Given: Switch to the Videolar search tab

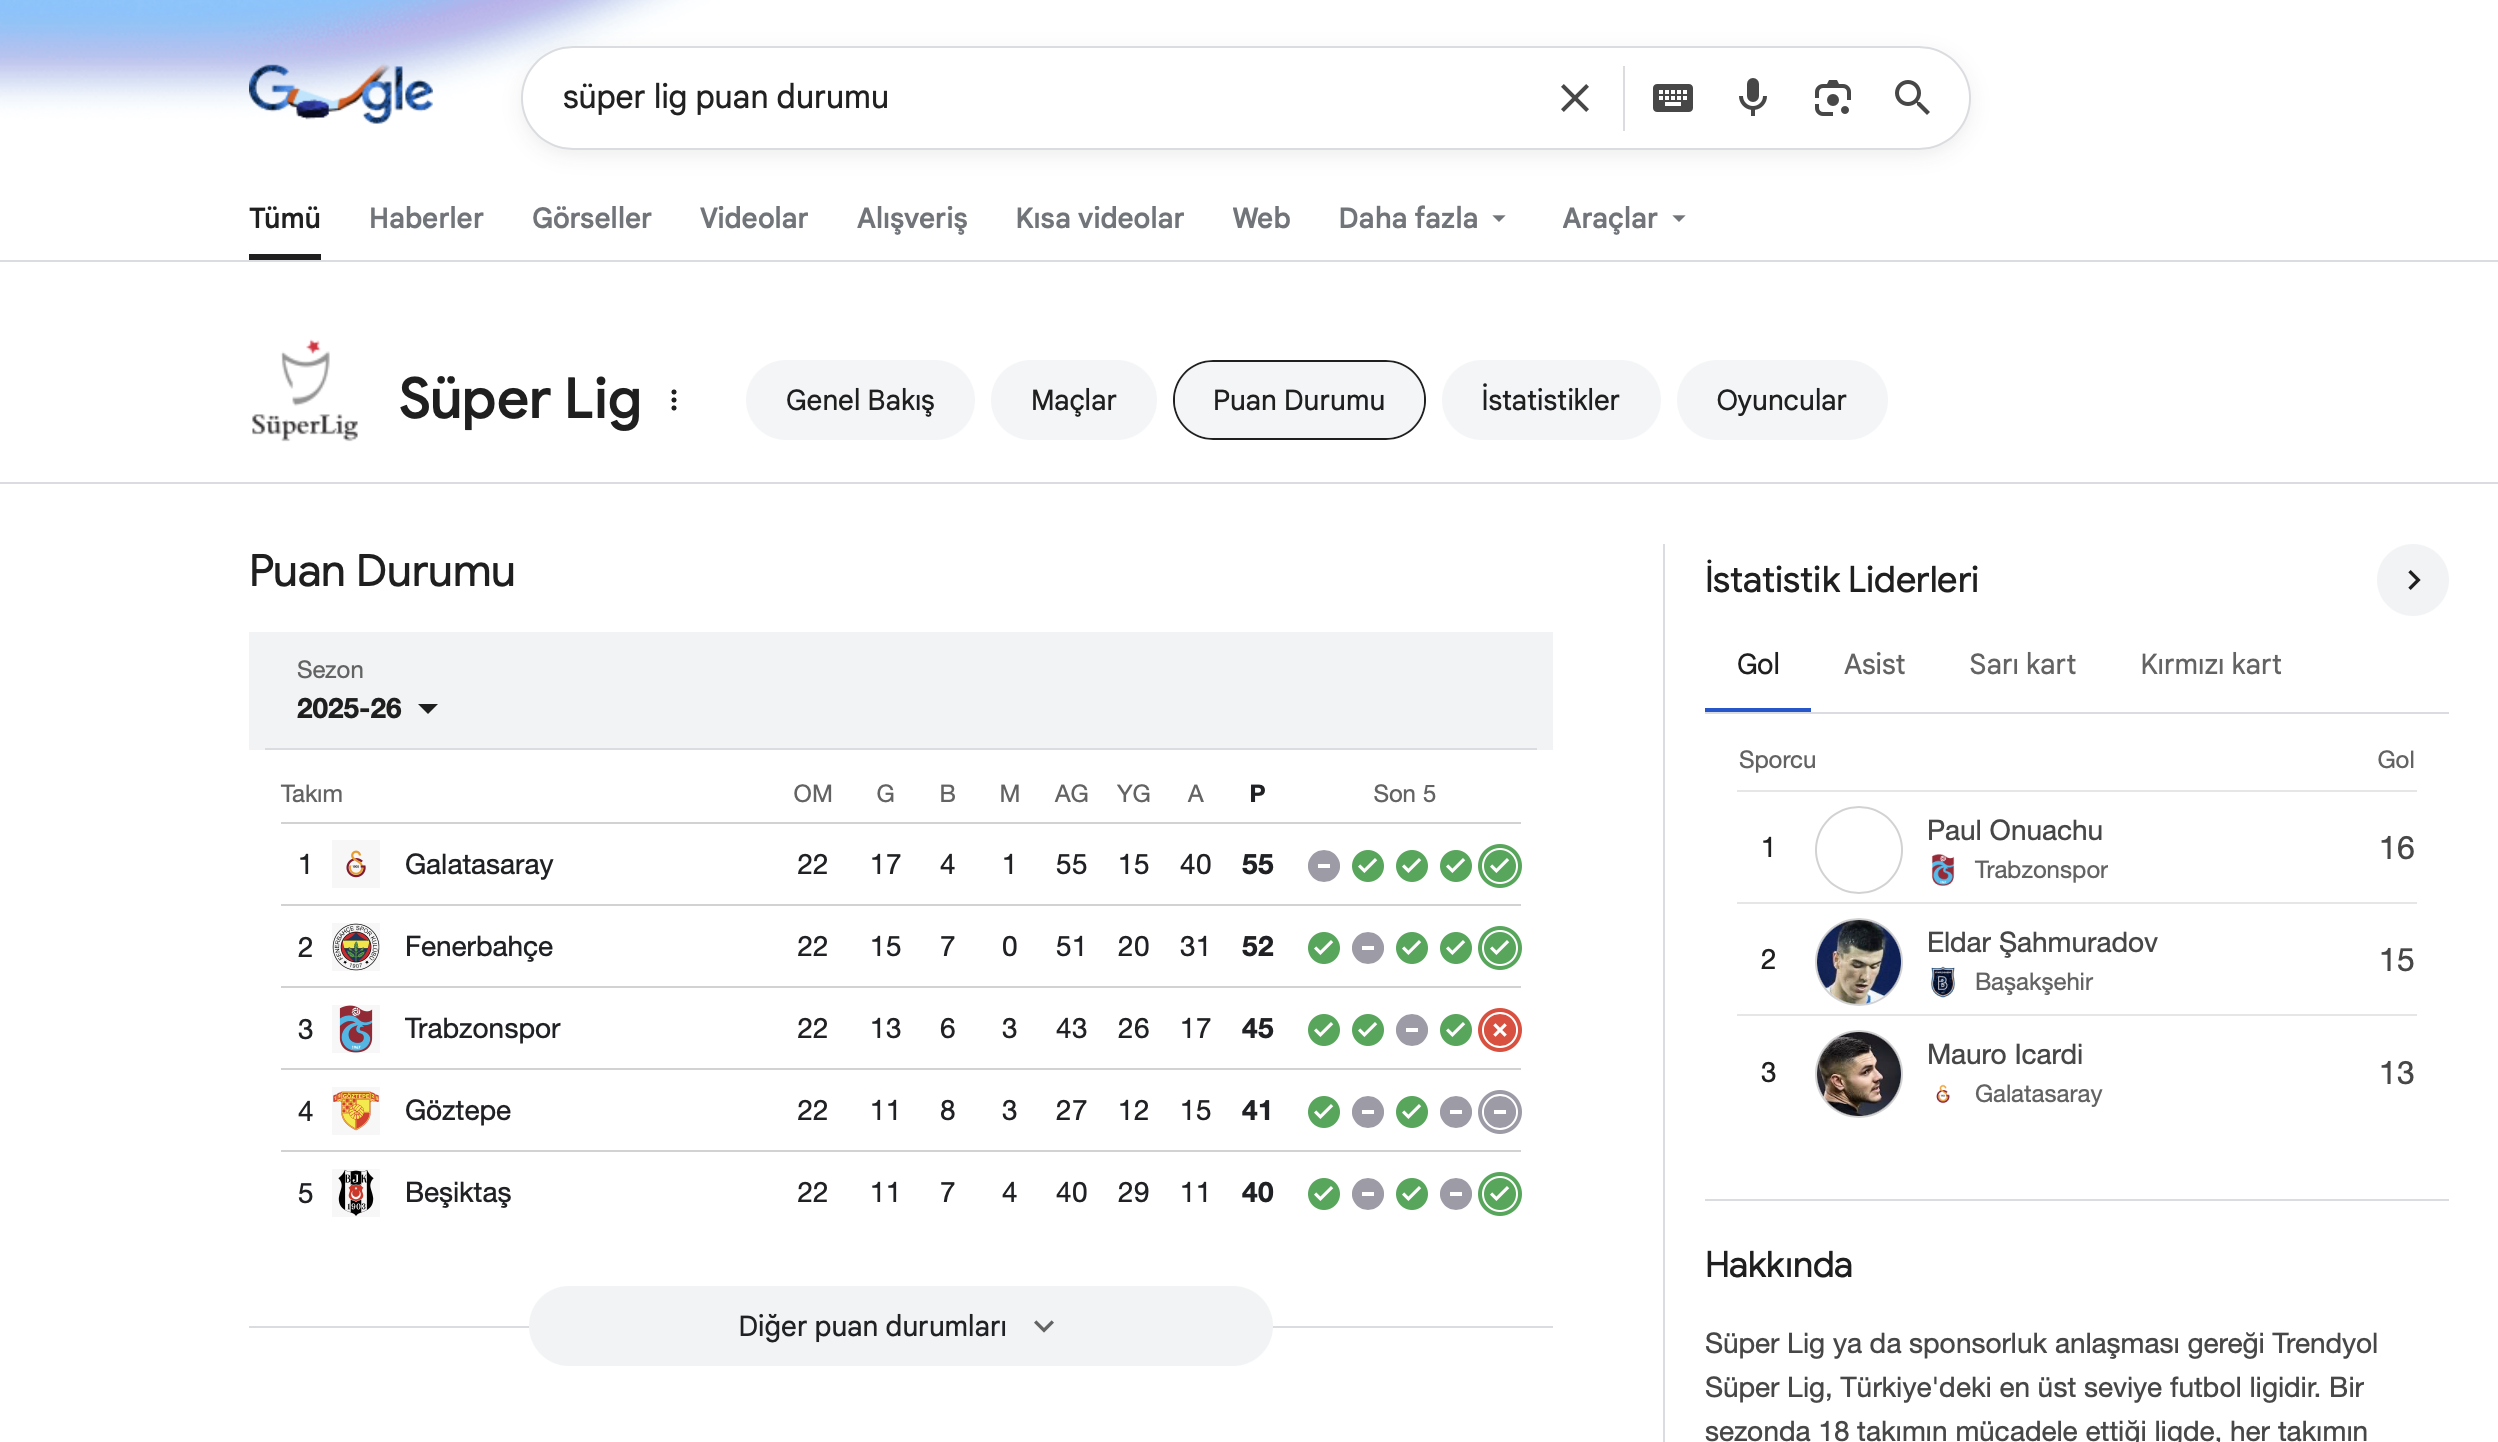Looking at the screenshot, I should [x=754, y=218].
